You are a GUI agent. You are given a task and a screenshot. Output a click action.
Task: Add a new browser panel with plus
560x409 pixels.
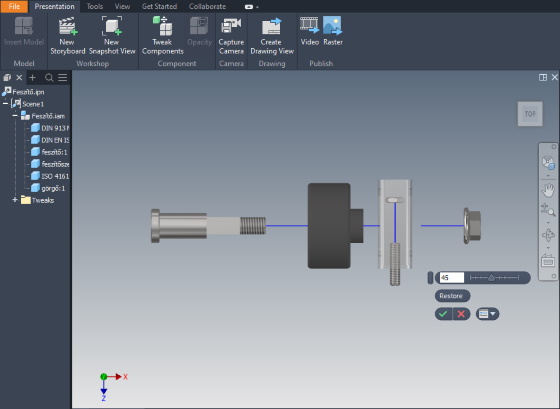pyautogui.click(x=32, y=78)
